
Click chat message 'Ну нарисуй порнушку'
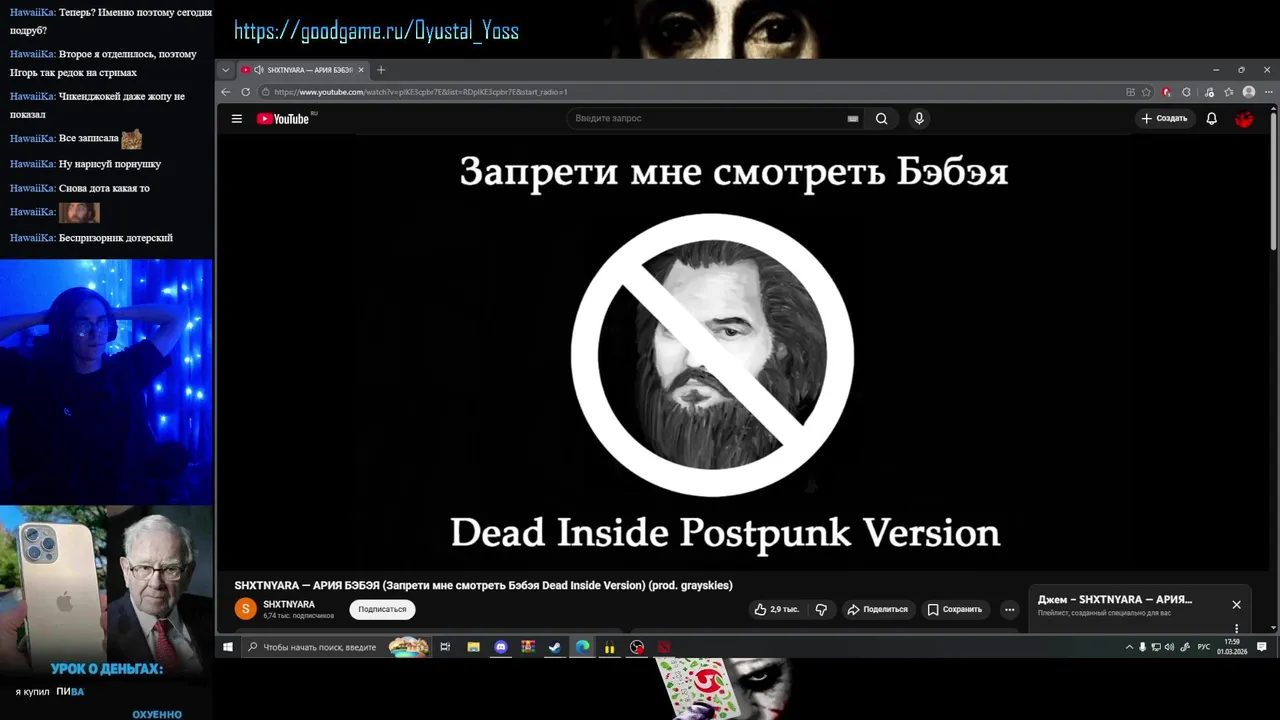pos(110,164)
